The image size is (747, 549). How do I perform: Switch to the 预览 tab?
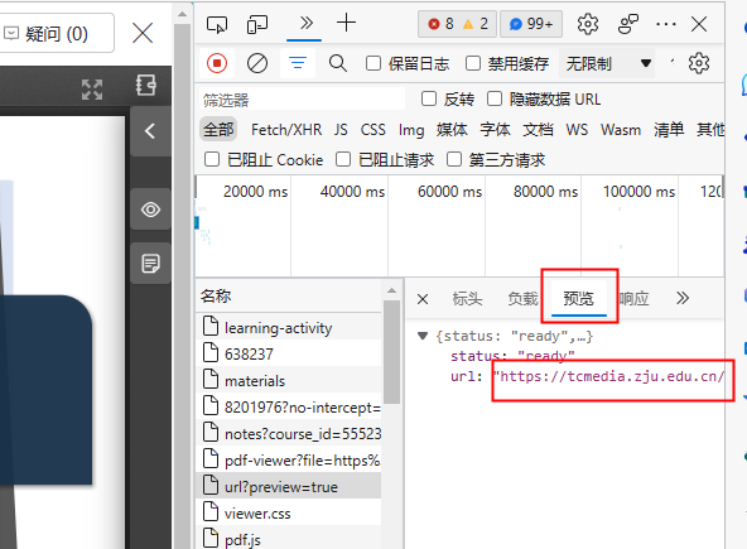point(578,298)
